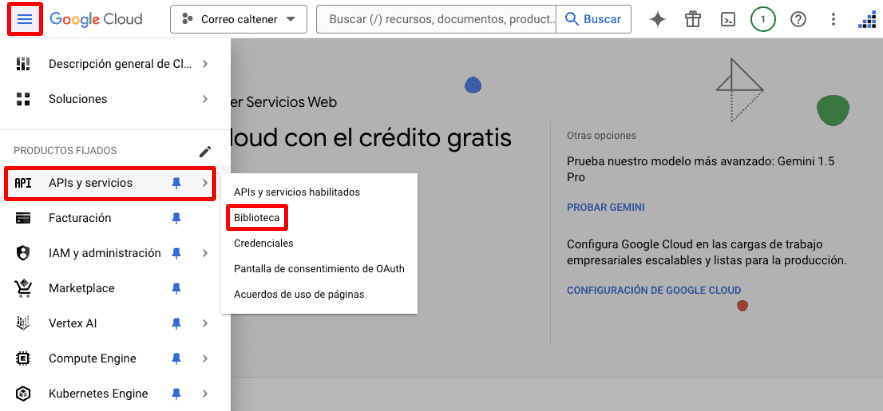The width and height of the screenshot is (883, 411).
Task: Expand APIs y servicios submenu chevron
Action: (205, 183)
